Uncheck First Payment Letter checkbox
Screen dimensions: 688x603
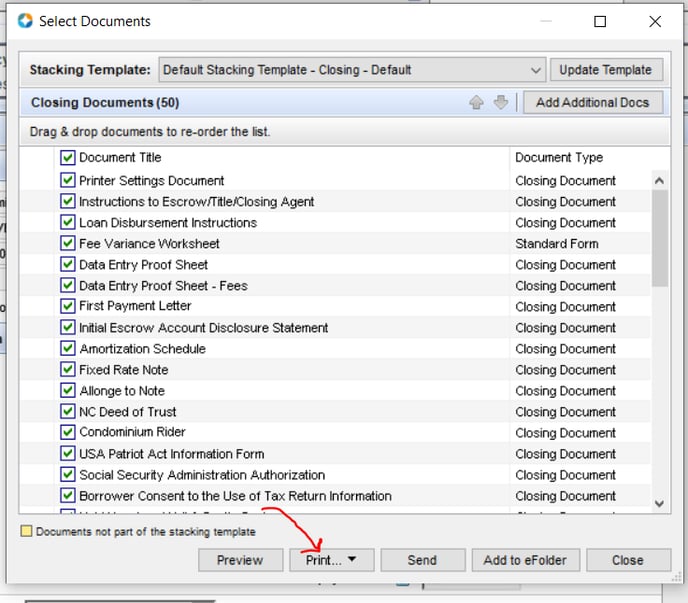[x=68, y=306]
